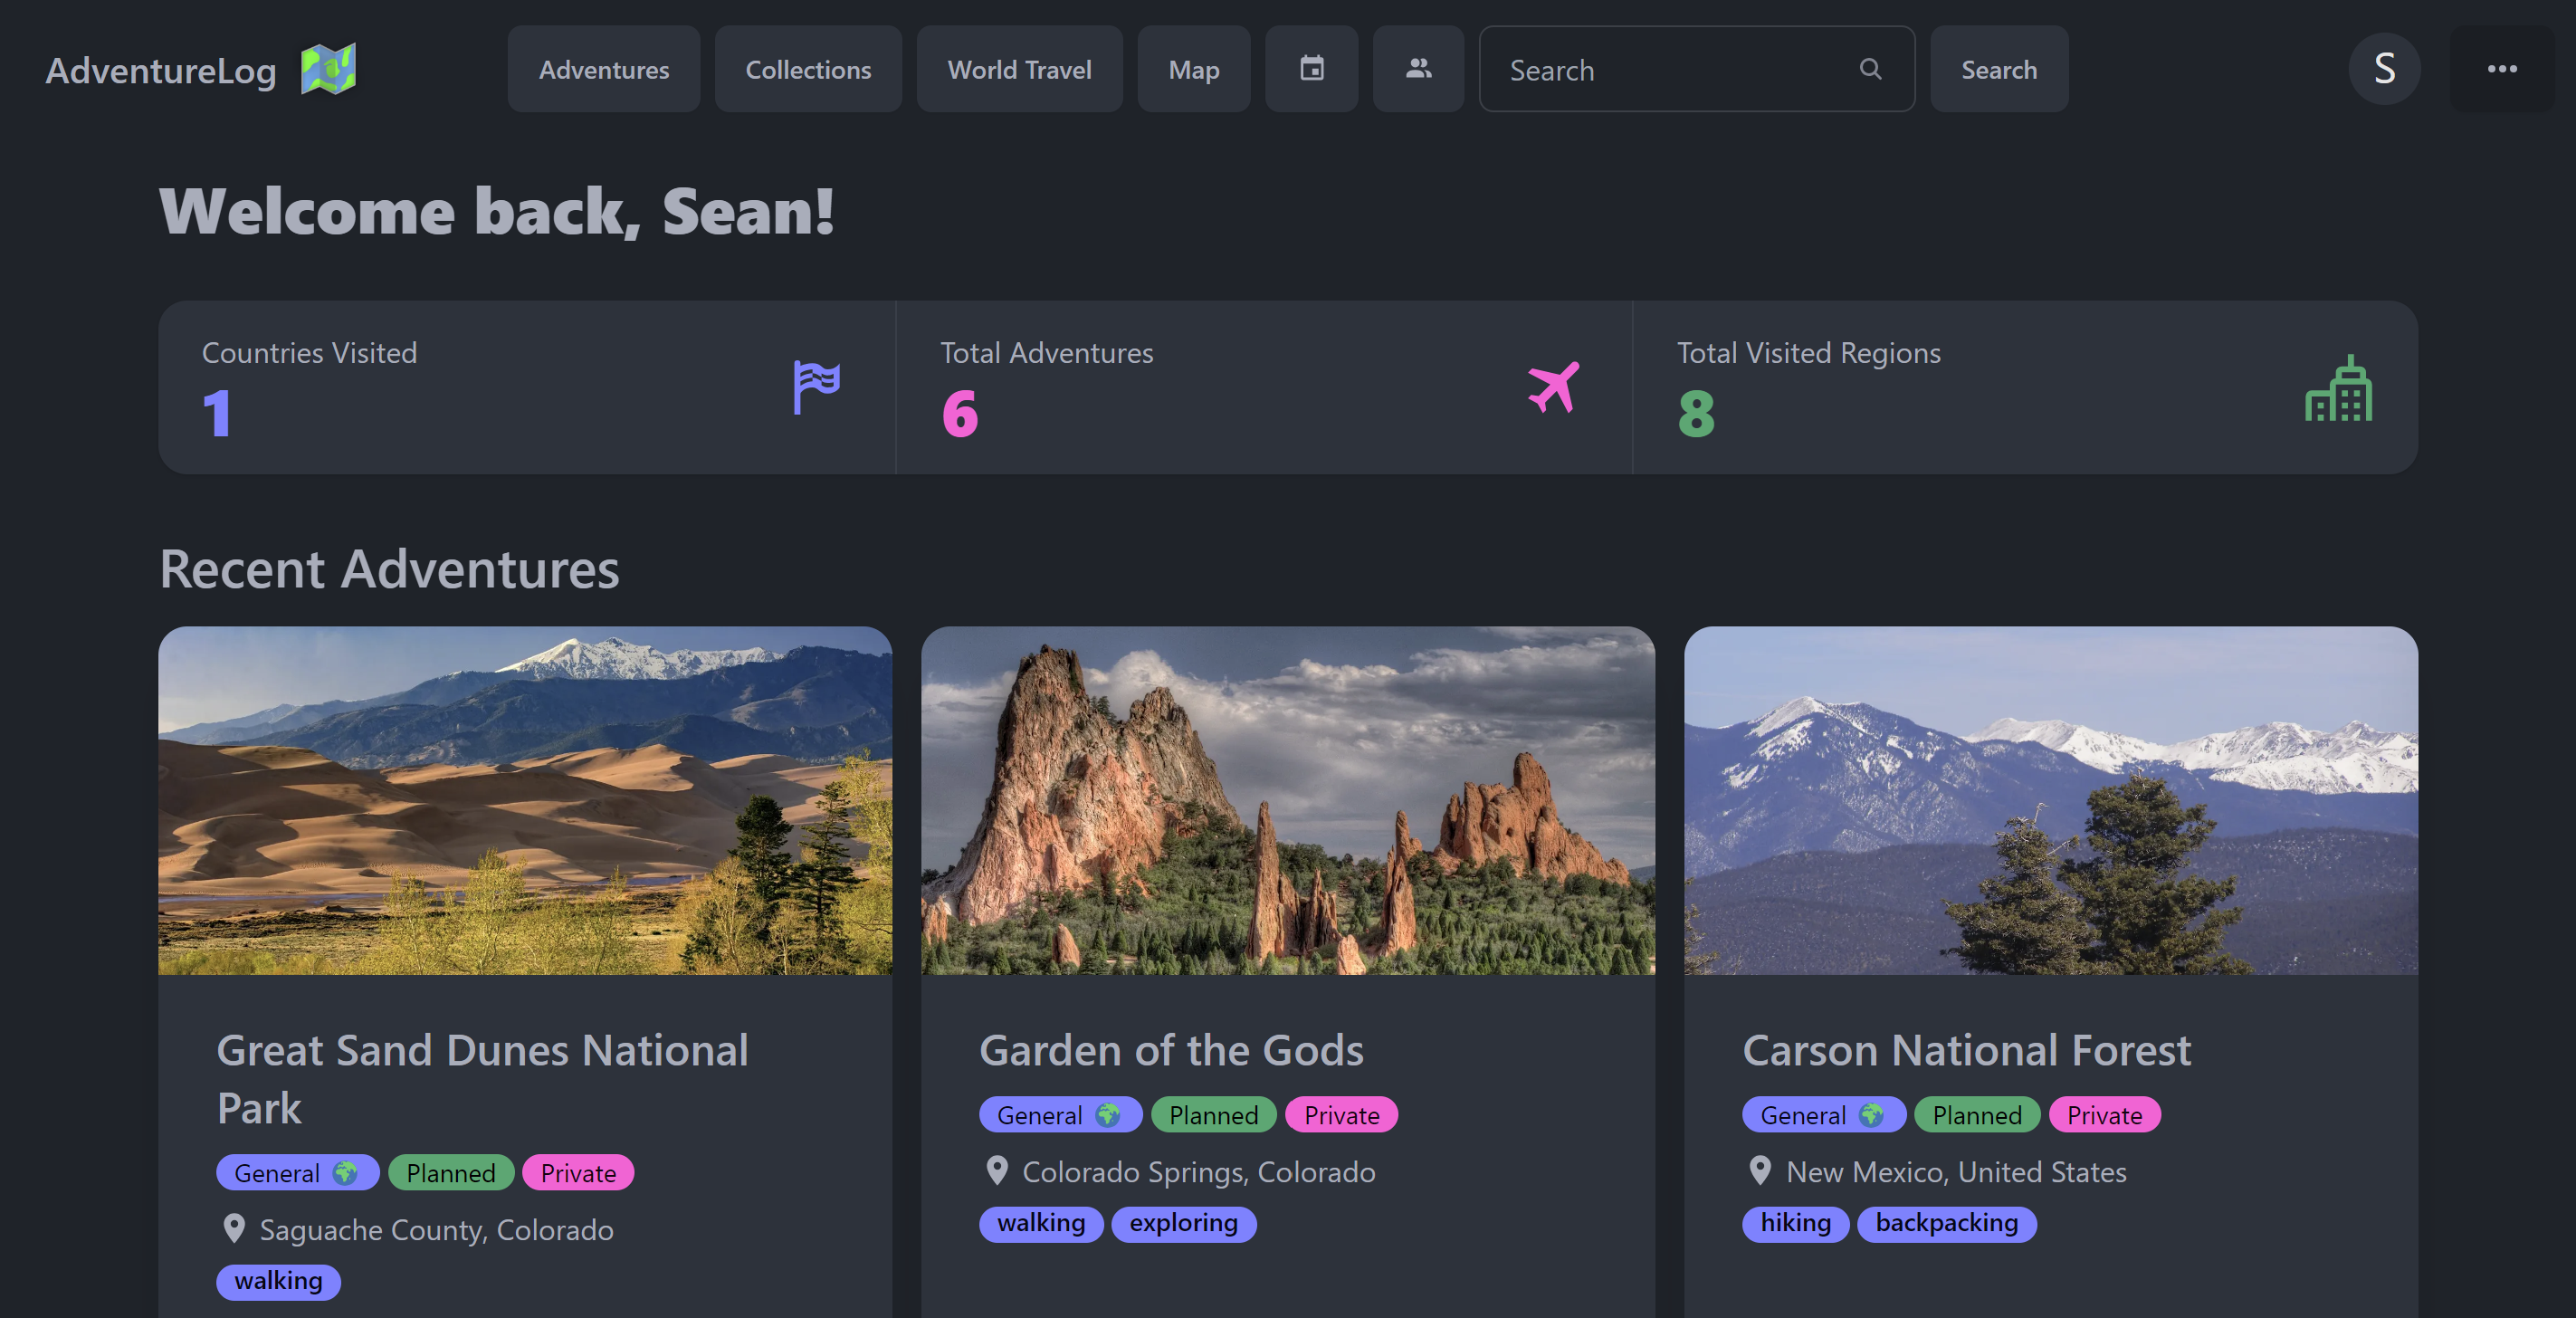Click the airplane icon on Total Adventures card

(1552, 388)
